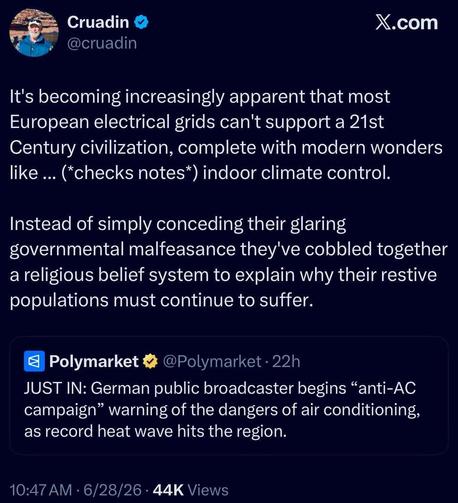Click the 10:47 AM post timestamp
Viewport: 458px width, 503px height.
point(41,490)
